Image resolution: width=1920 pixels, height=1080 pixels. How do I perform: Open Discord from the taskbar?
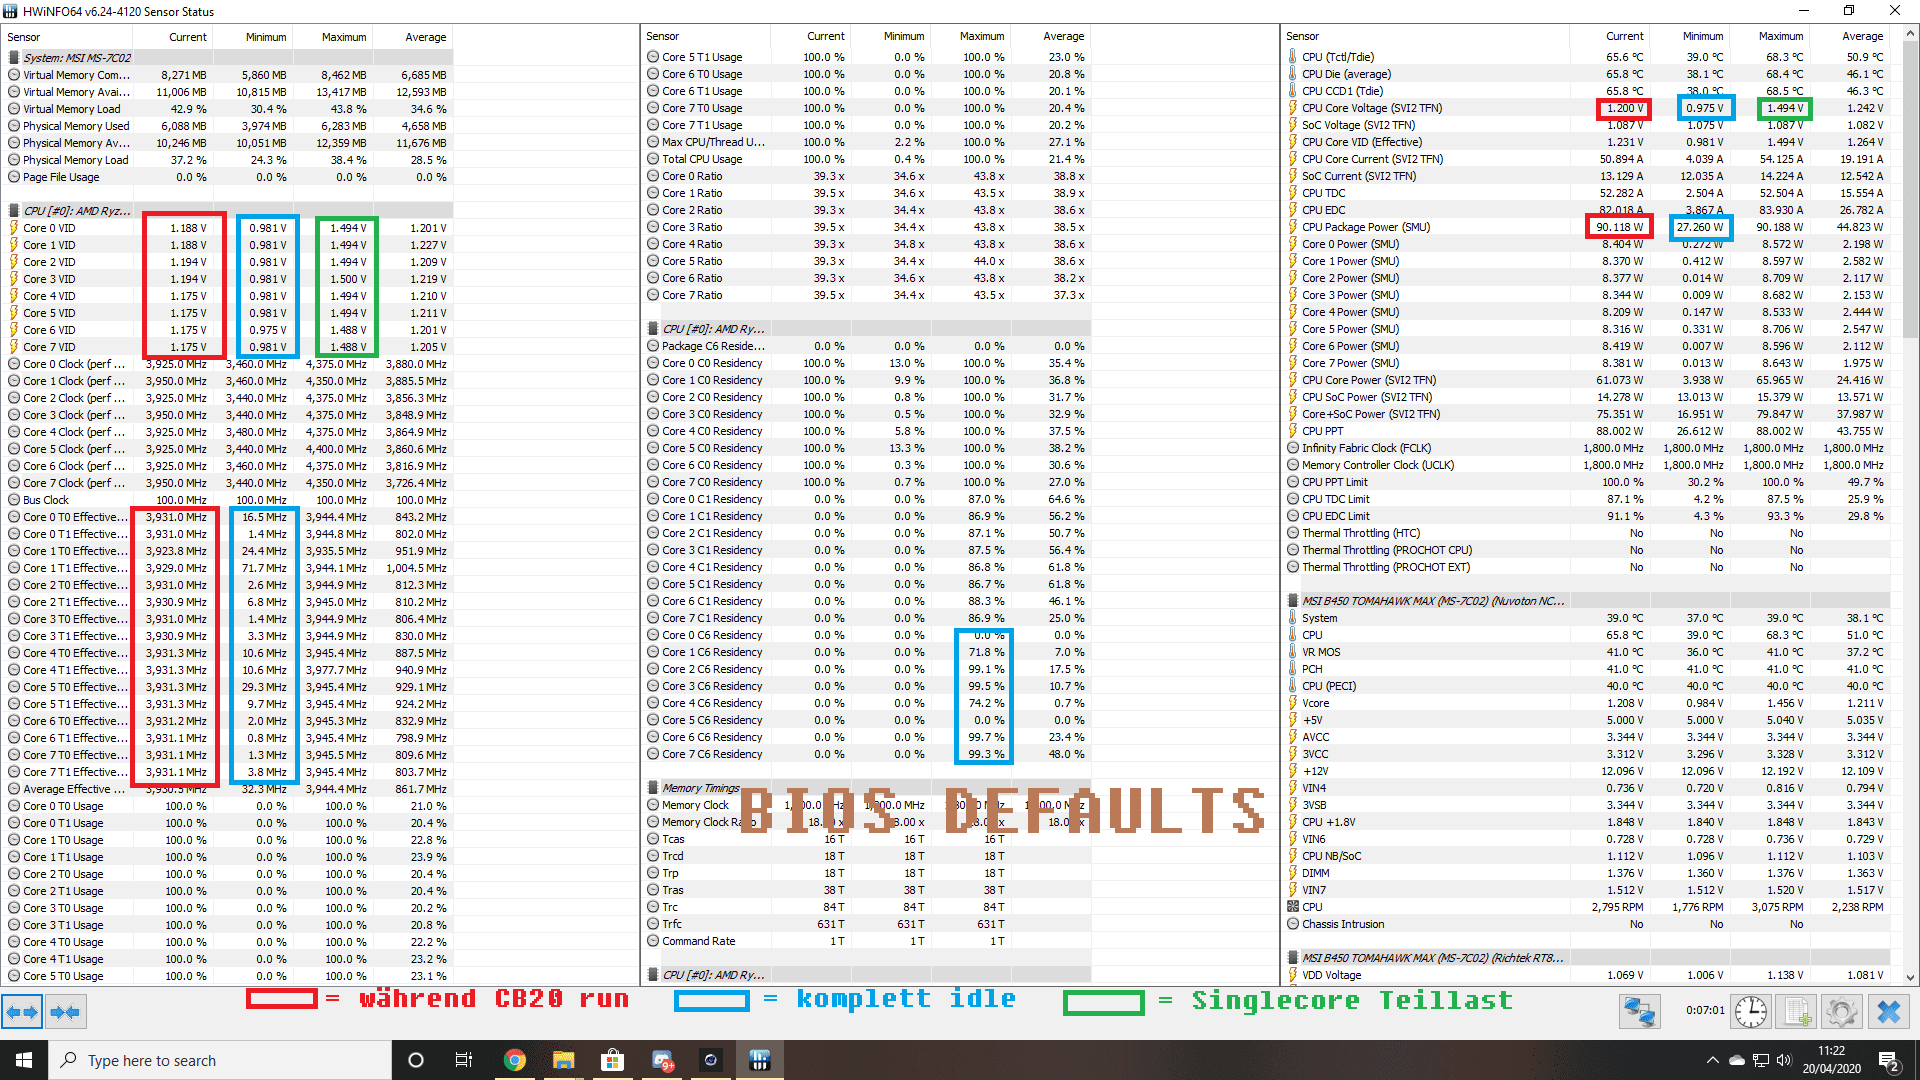(x=662, y=1060)
